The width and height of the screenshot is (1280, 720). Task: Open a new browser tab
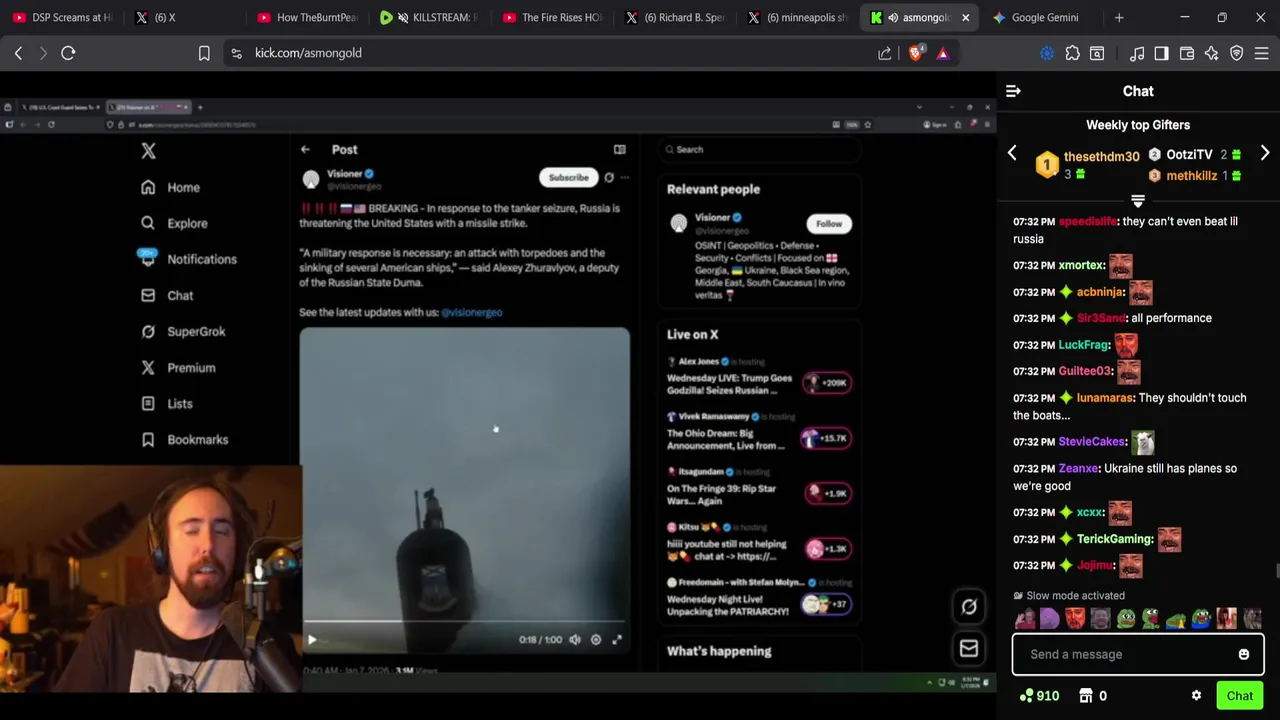[1119, 17]
